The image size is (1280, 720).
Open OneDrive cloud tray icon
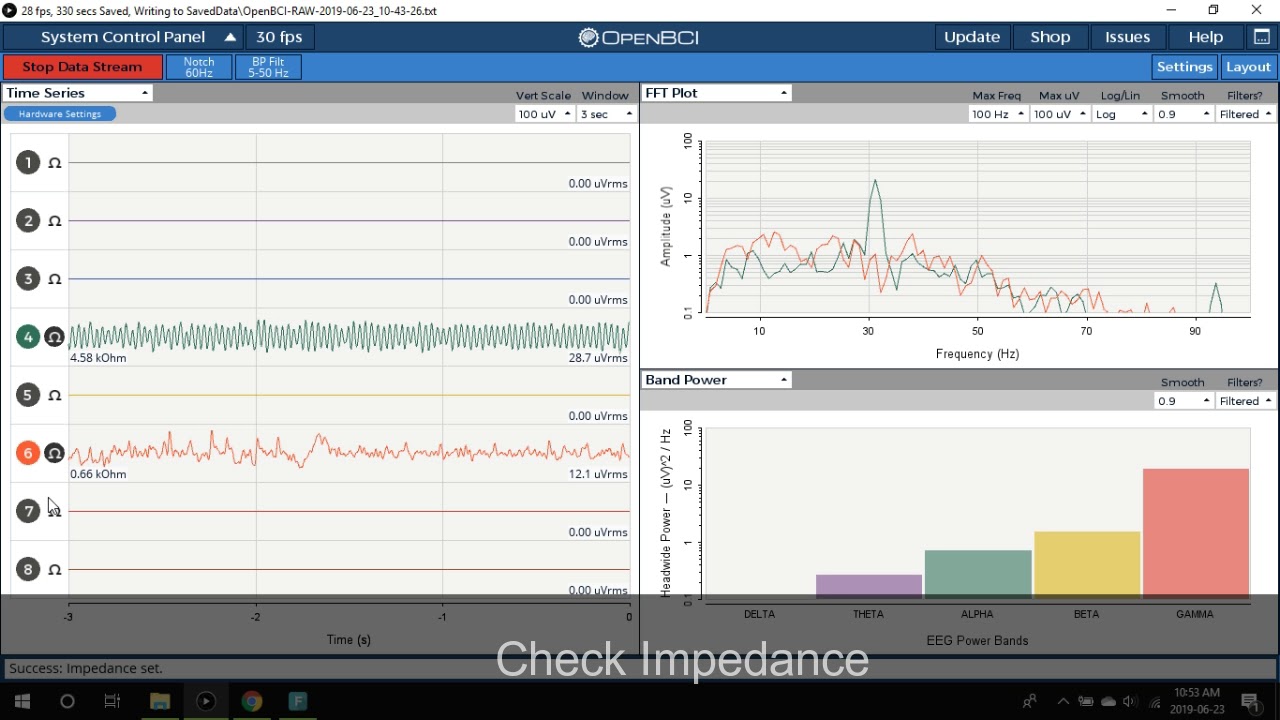(x=1108, y=701)
